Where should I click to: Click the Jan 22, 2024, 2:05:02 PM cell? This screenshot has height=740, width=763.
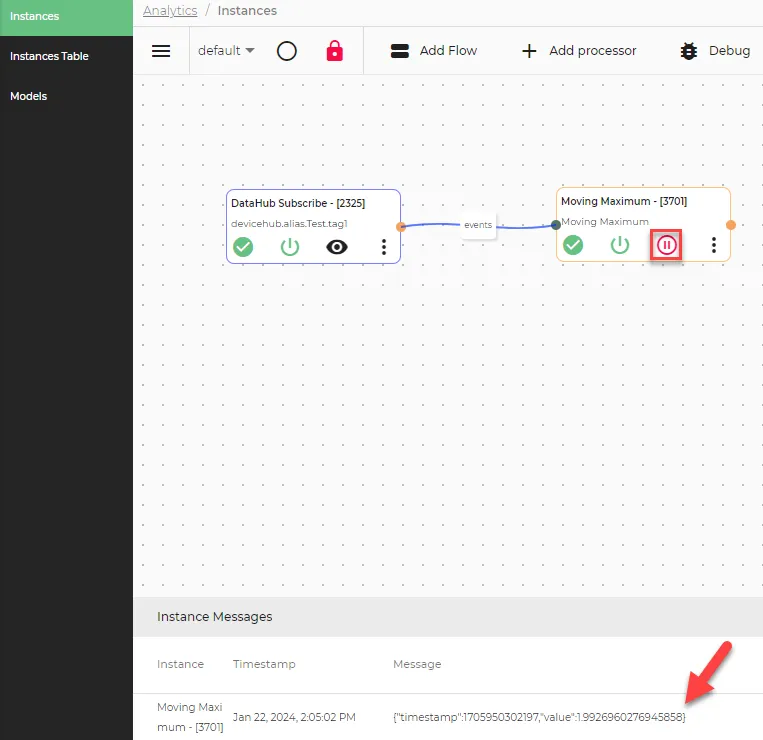pyautogui.click(x=294, y=717)
